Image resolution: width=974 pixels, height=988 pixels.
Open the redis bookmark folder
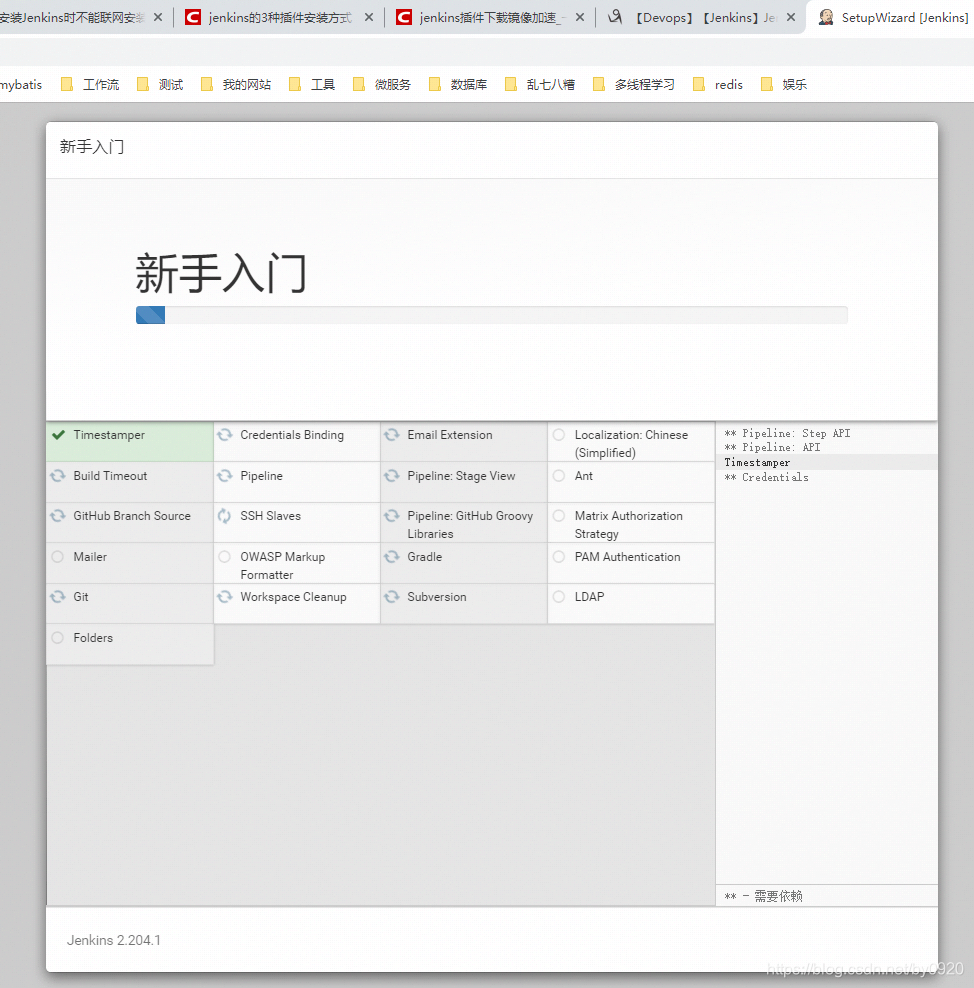pyautogui.click(x=718, y=84)
